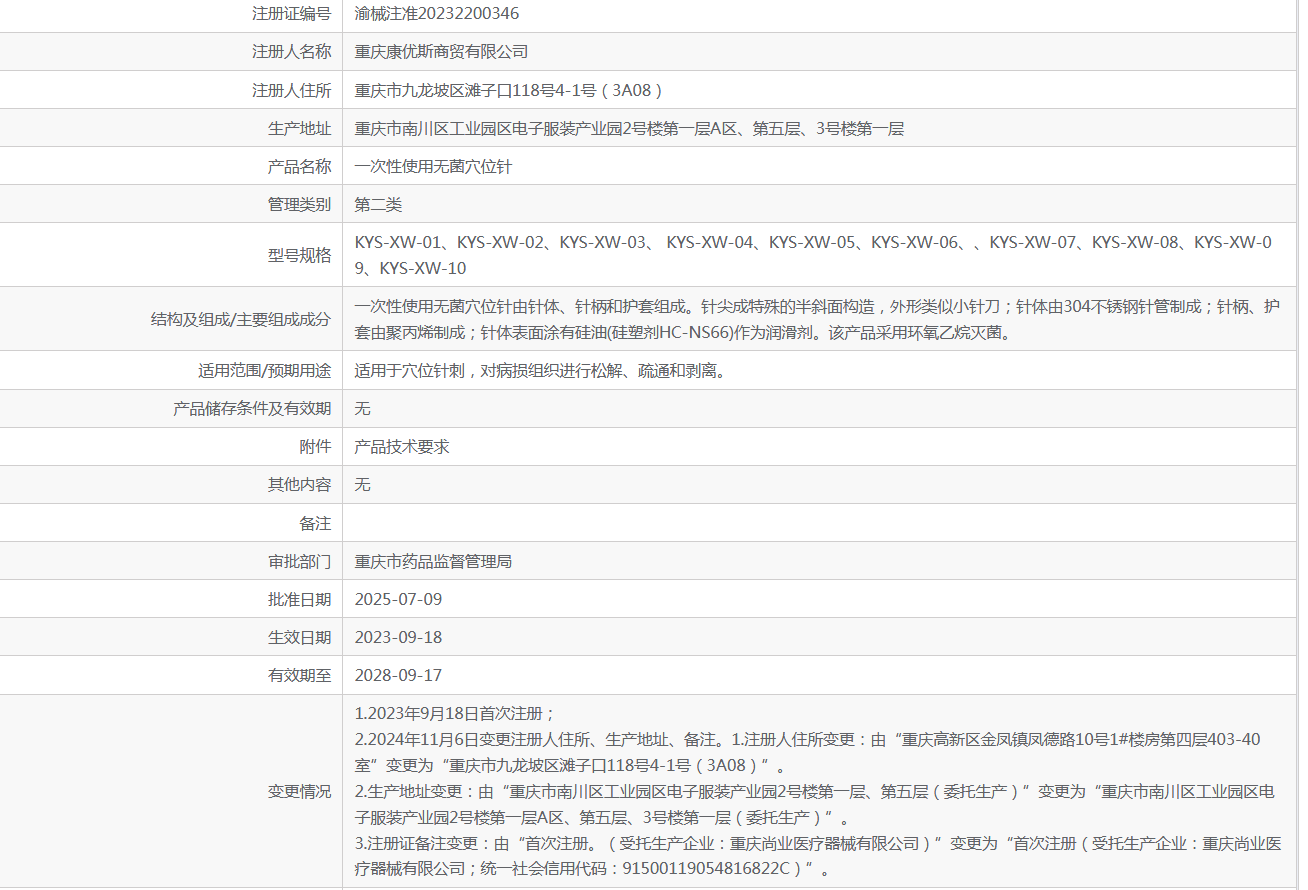Viewport: 1308px width, 890px height.
Task: Click the 结构及组成 description text
Action: point(817,319)
